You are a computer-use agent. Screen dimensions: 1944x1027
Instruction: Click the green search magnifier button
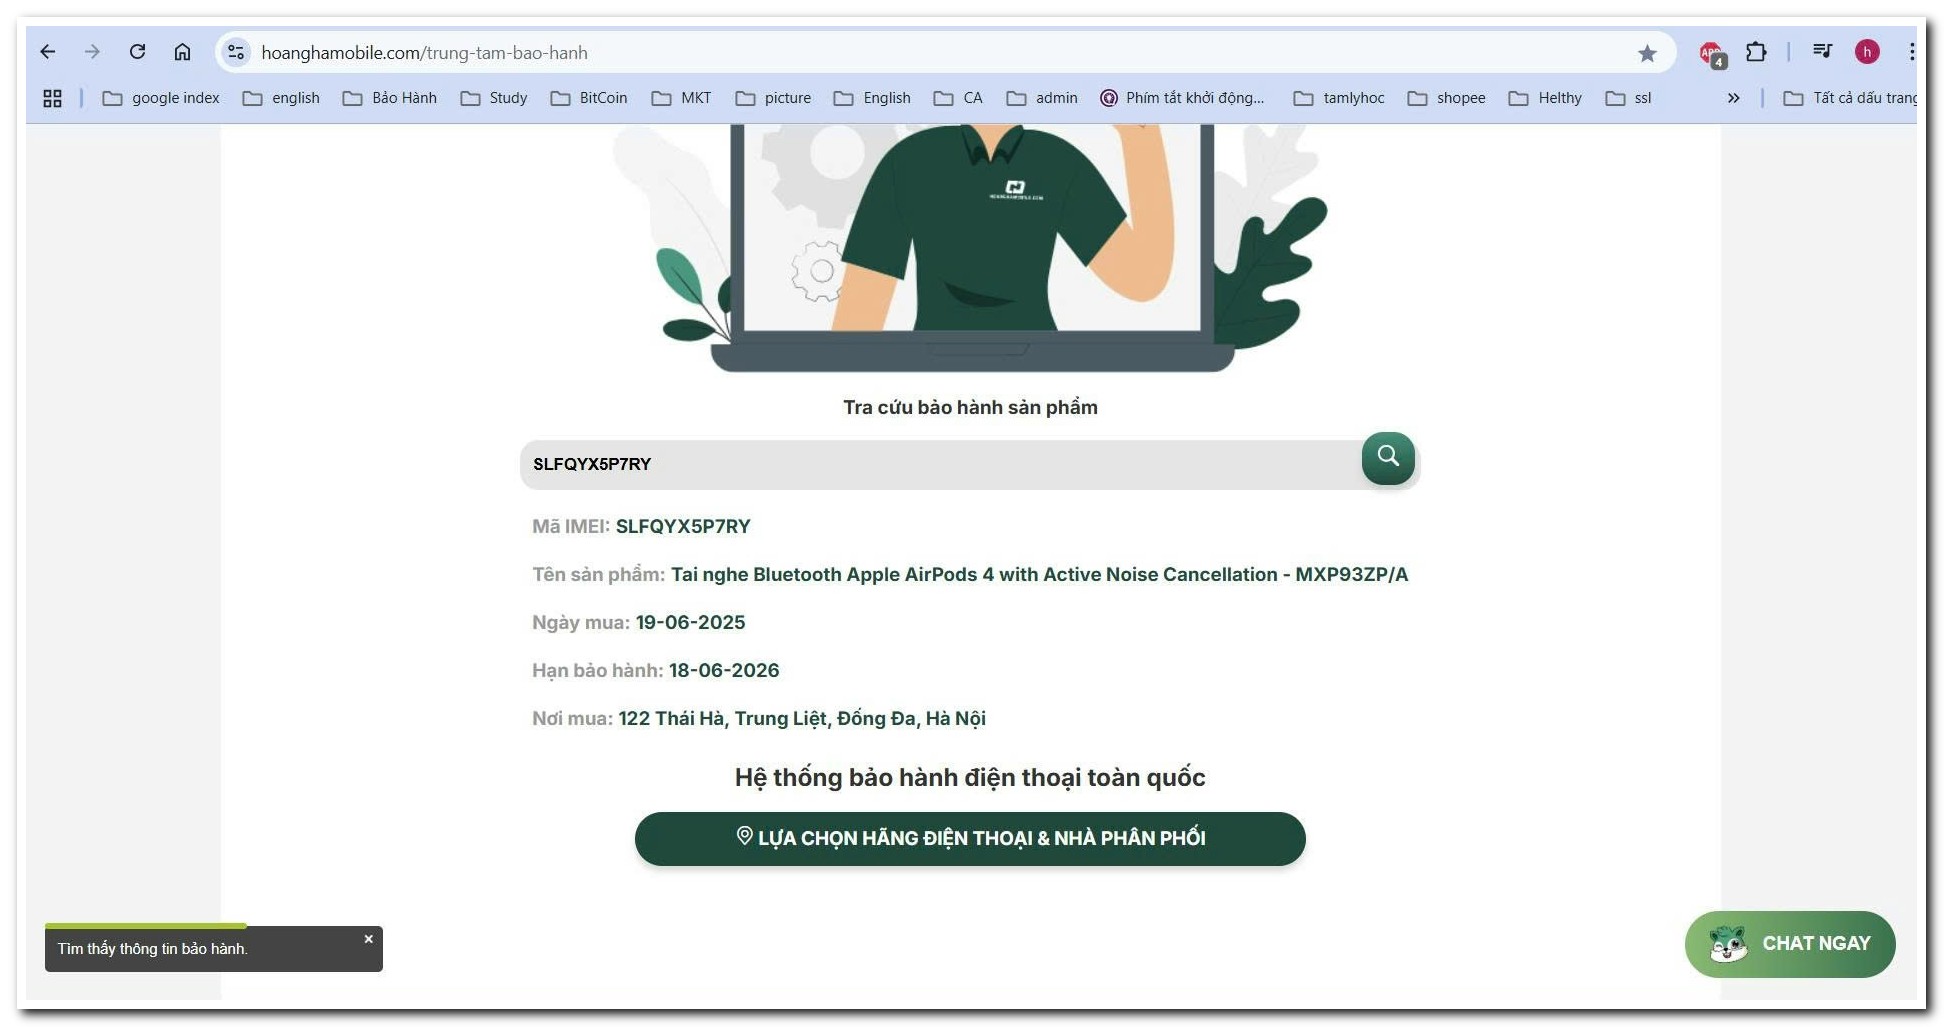coord(1388,458)
